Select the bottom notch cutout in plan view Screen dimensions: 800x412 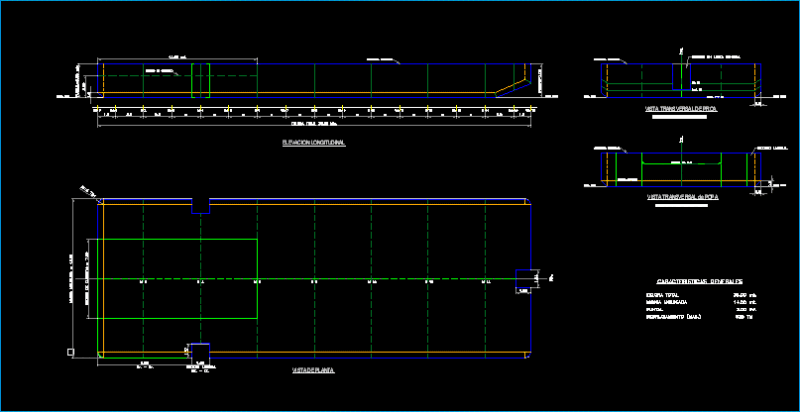pyautogui.click(x=201, y=351)
